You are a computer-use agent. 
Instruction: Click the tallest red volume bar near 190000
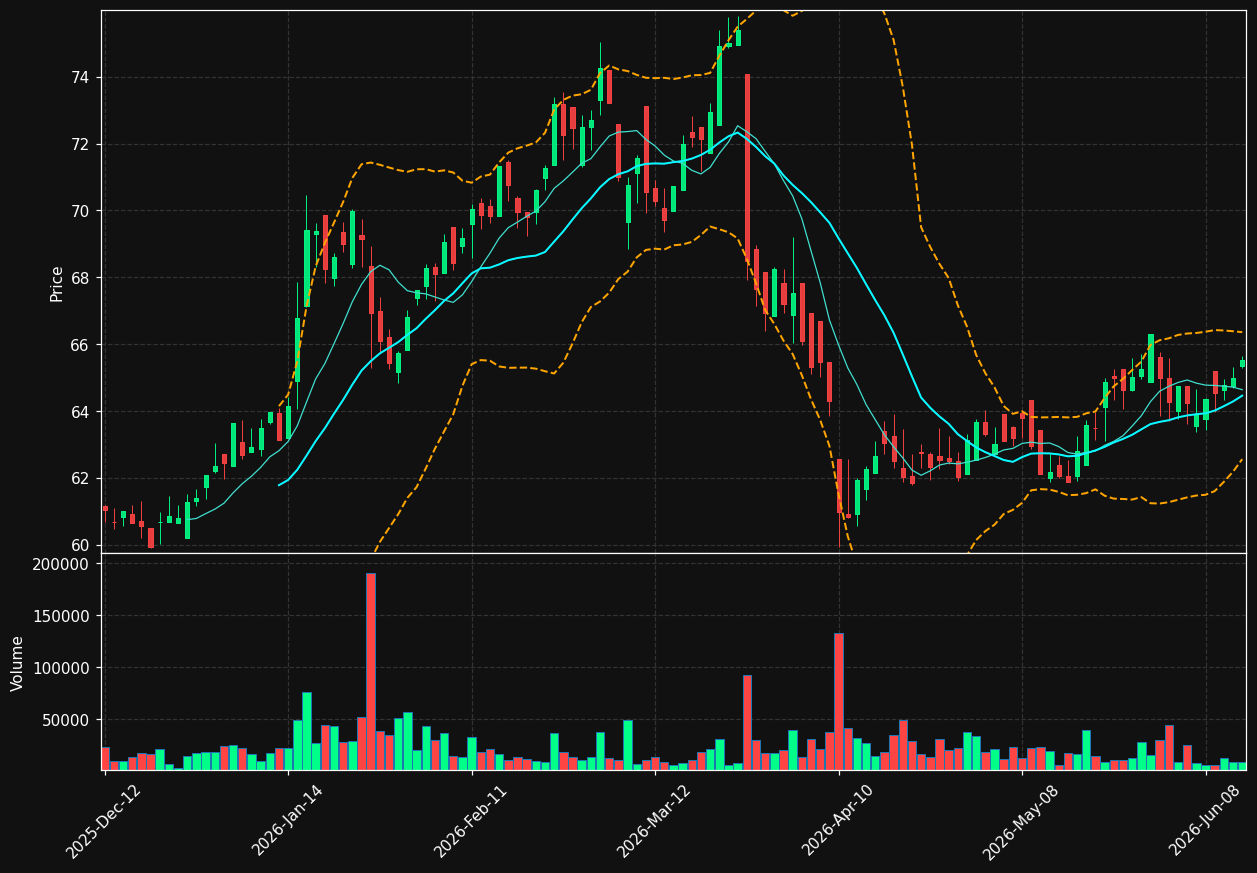click(x=371, y=671)
